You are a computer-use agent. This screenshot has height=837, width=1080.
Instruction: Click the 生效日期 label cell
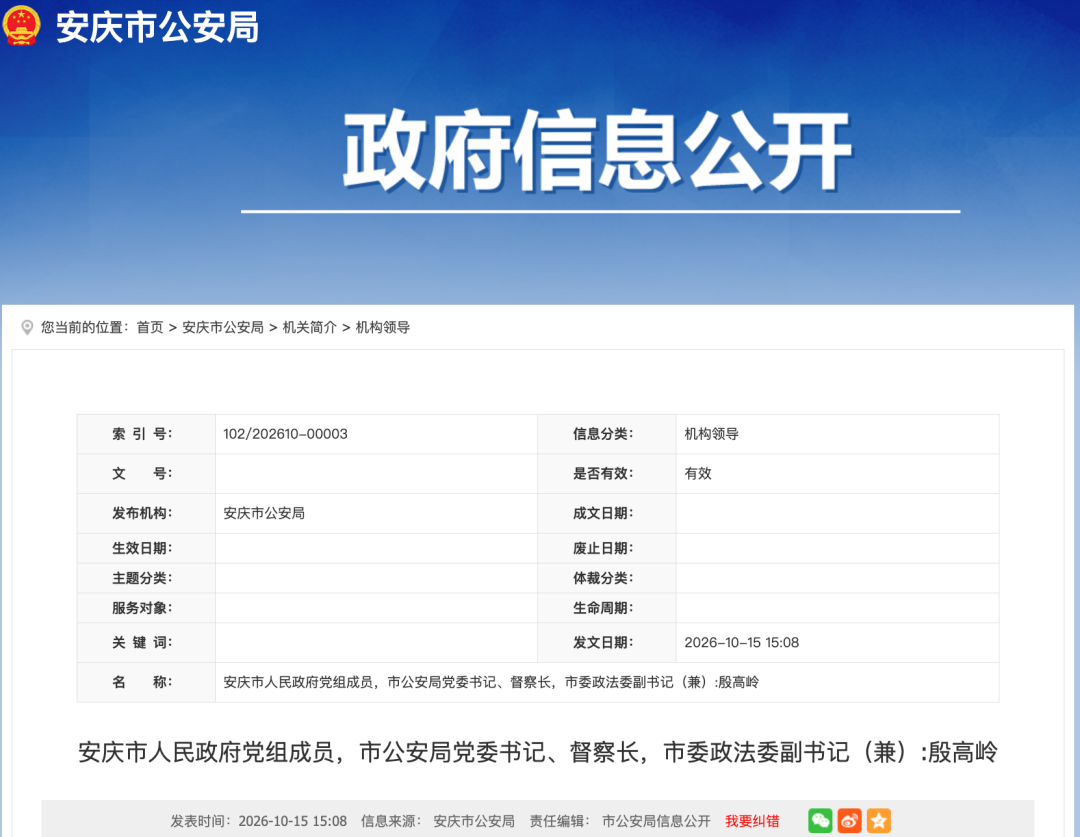coord(146,548)
